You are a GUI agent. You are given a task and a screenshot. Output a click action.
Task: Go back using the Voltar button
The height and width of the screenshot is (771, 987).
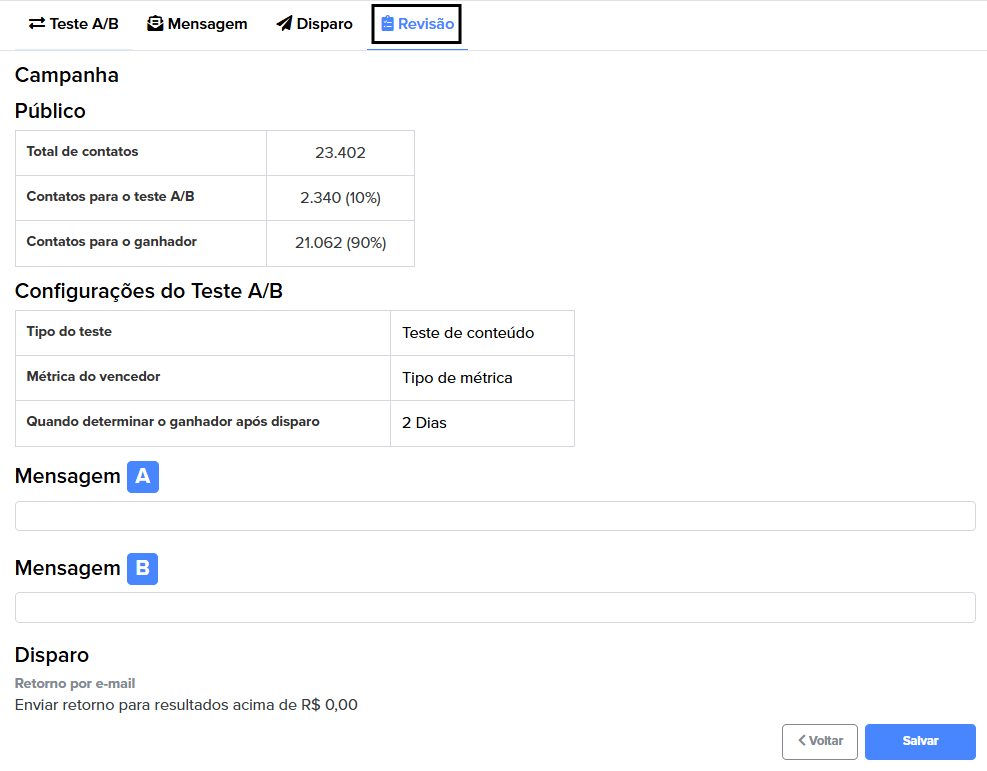click(x=820, y=741)
